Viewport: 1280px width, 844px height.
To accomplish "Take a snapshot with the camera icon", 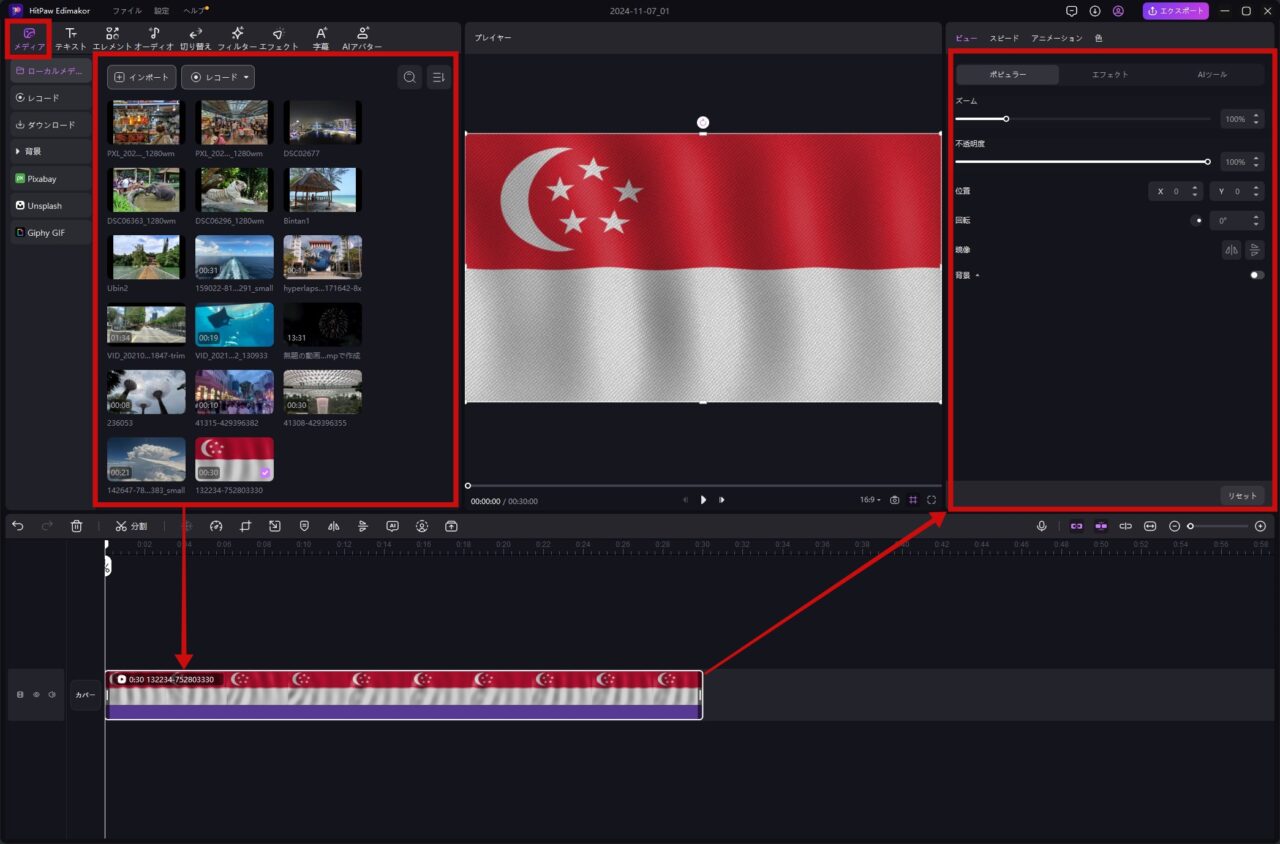I will coord(894,500).
